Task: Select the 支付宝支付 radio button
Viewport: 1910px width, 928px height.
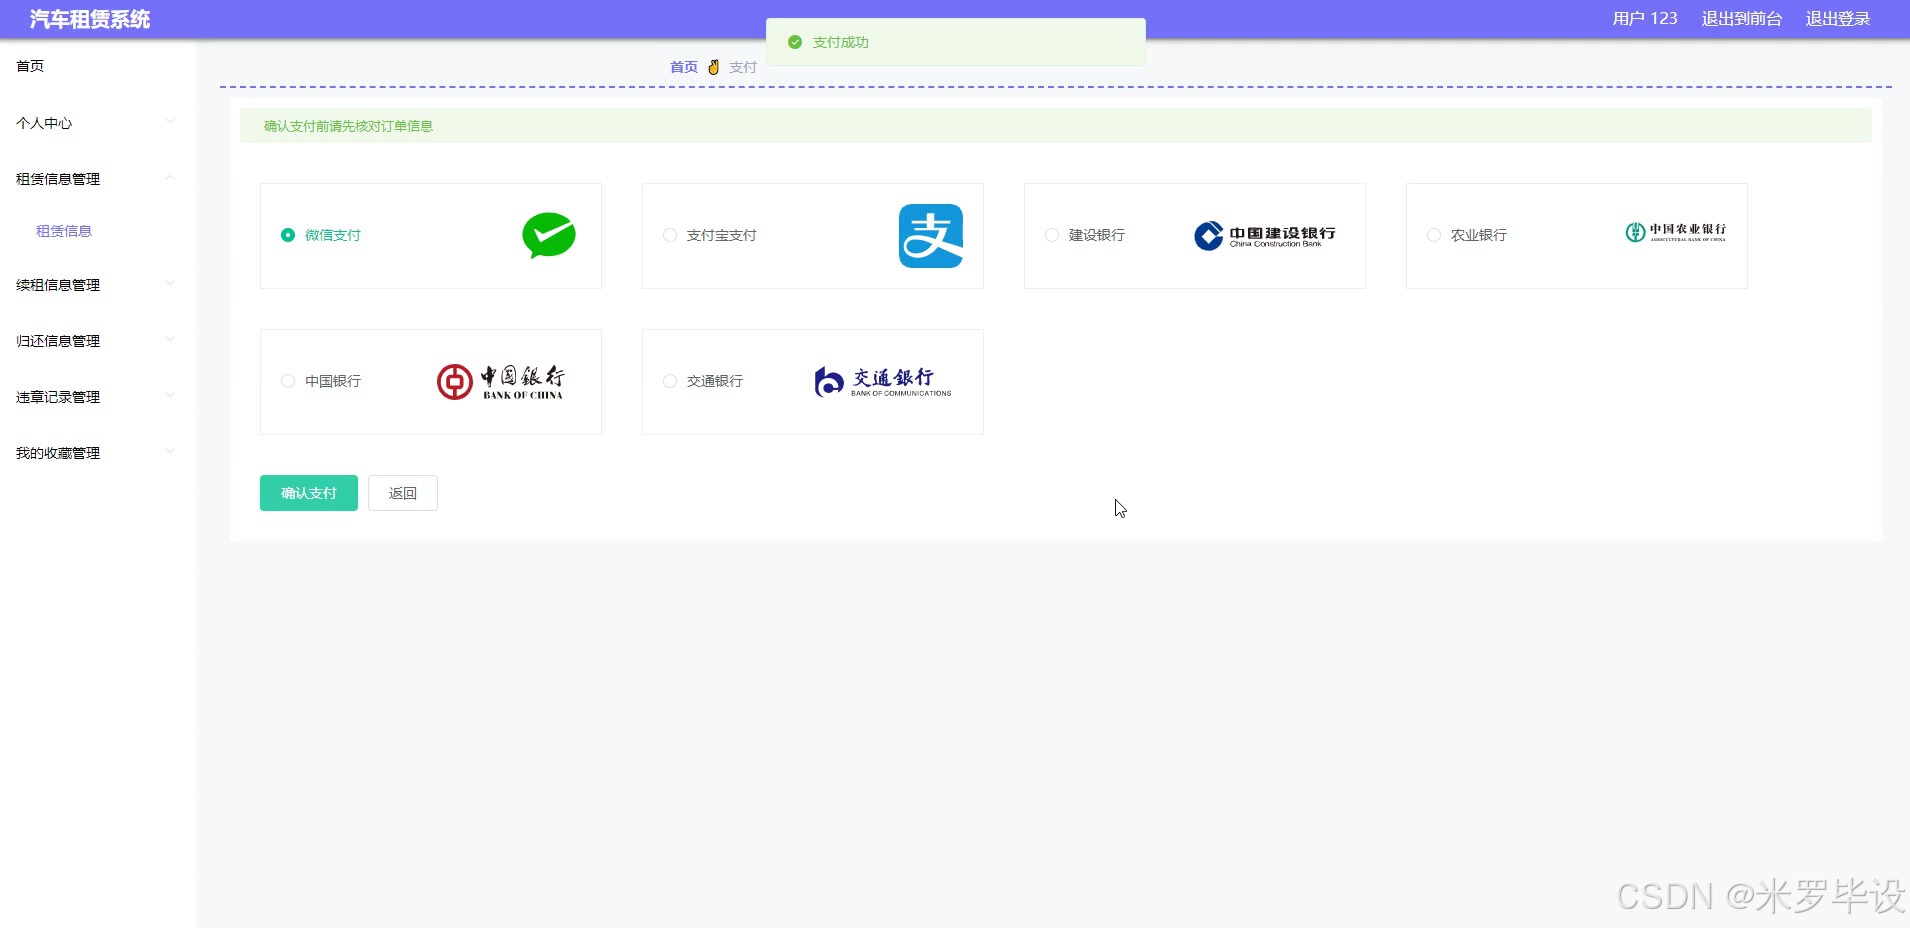Action: coord(670,235)
